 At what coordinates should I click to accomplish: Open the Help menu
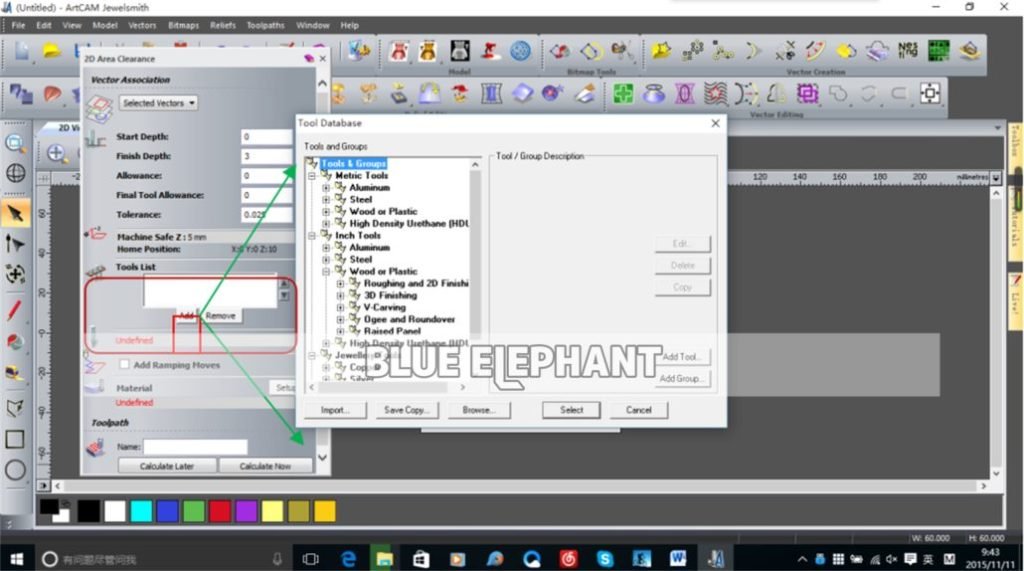pos(349,25)
